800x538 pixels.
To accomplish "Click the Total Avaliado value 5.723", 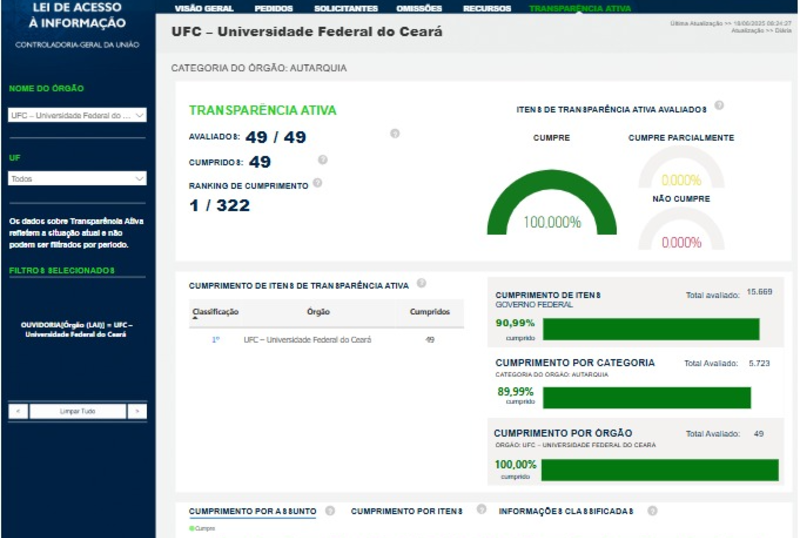I will click(x=759, y=363).
